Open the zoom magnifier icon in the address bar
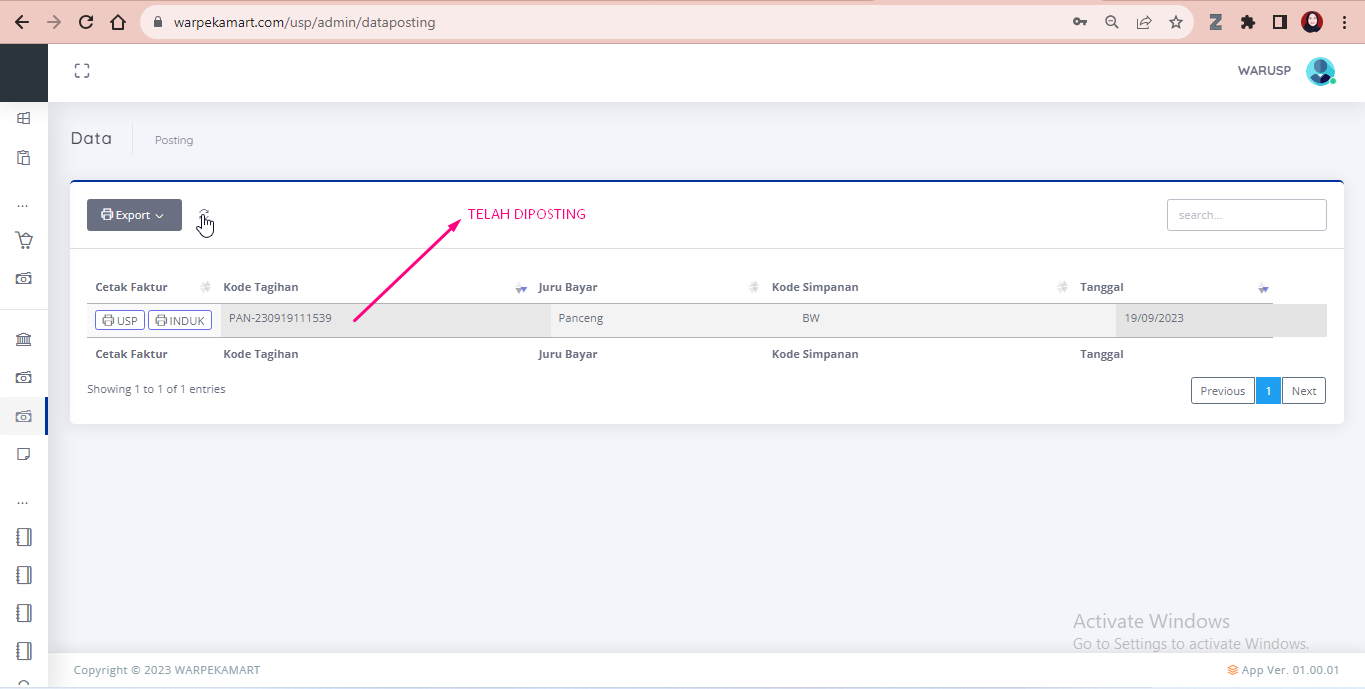 [1111, 22]
